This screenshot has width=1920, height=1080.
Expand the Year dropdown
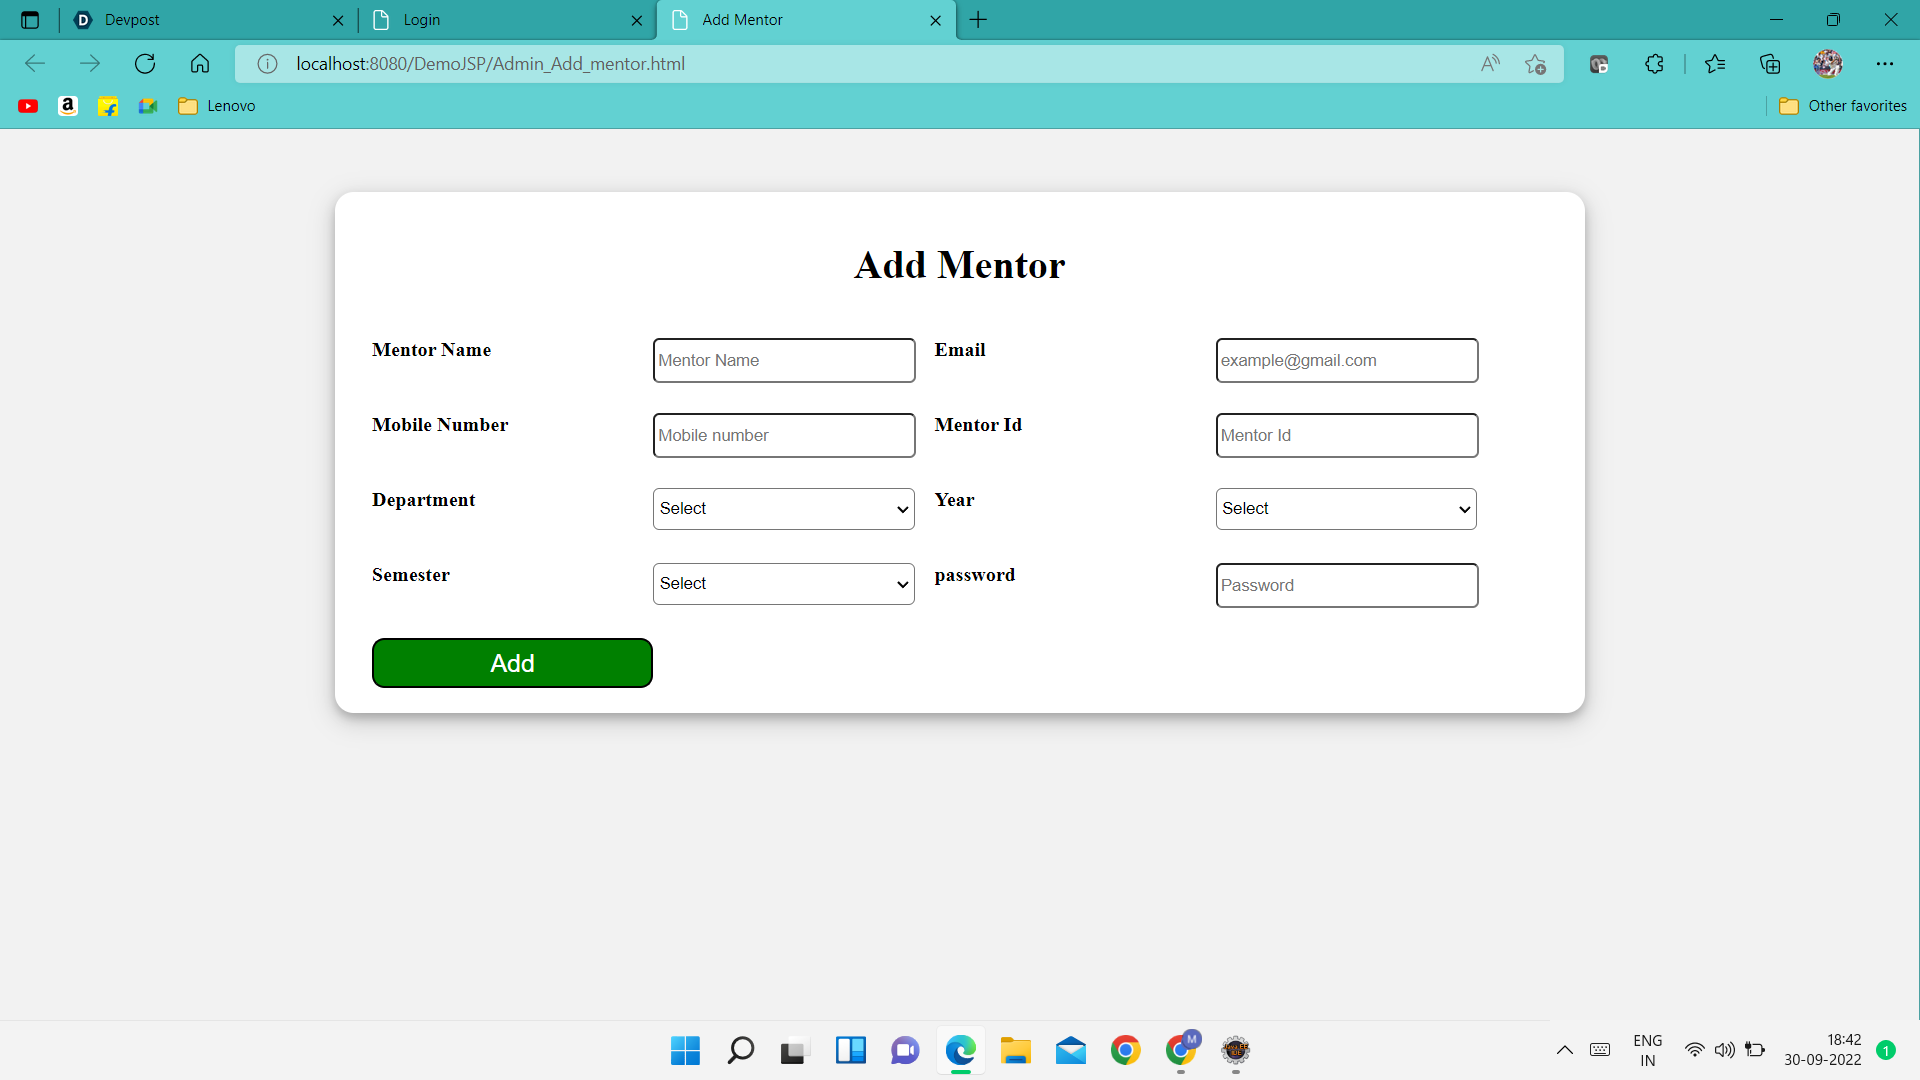[x=1346, y=509]
